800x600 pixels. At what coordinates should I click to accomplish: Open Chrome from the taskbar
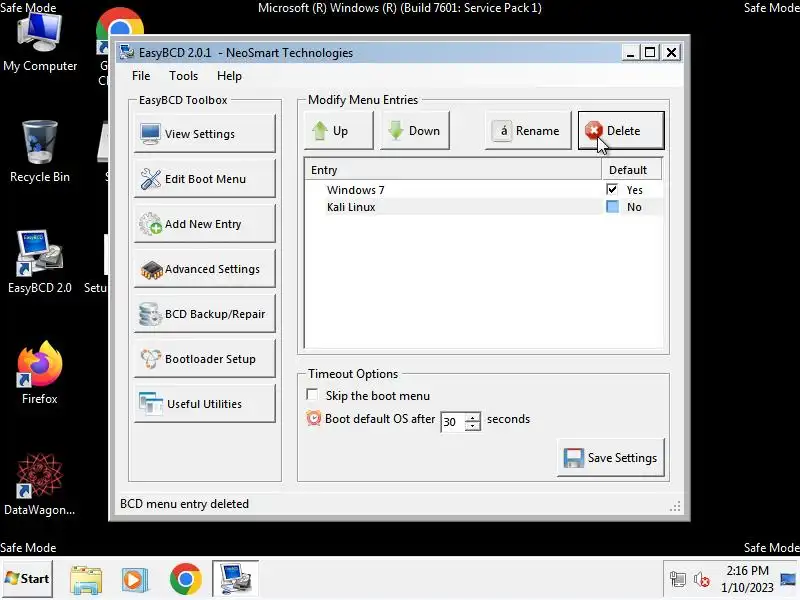[185, 579]
